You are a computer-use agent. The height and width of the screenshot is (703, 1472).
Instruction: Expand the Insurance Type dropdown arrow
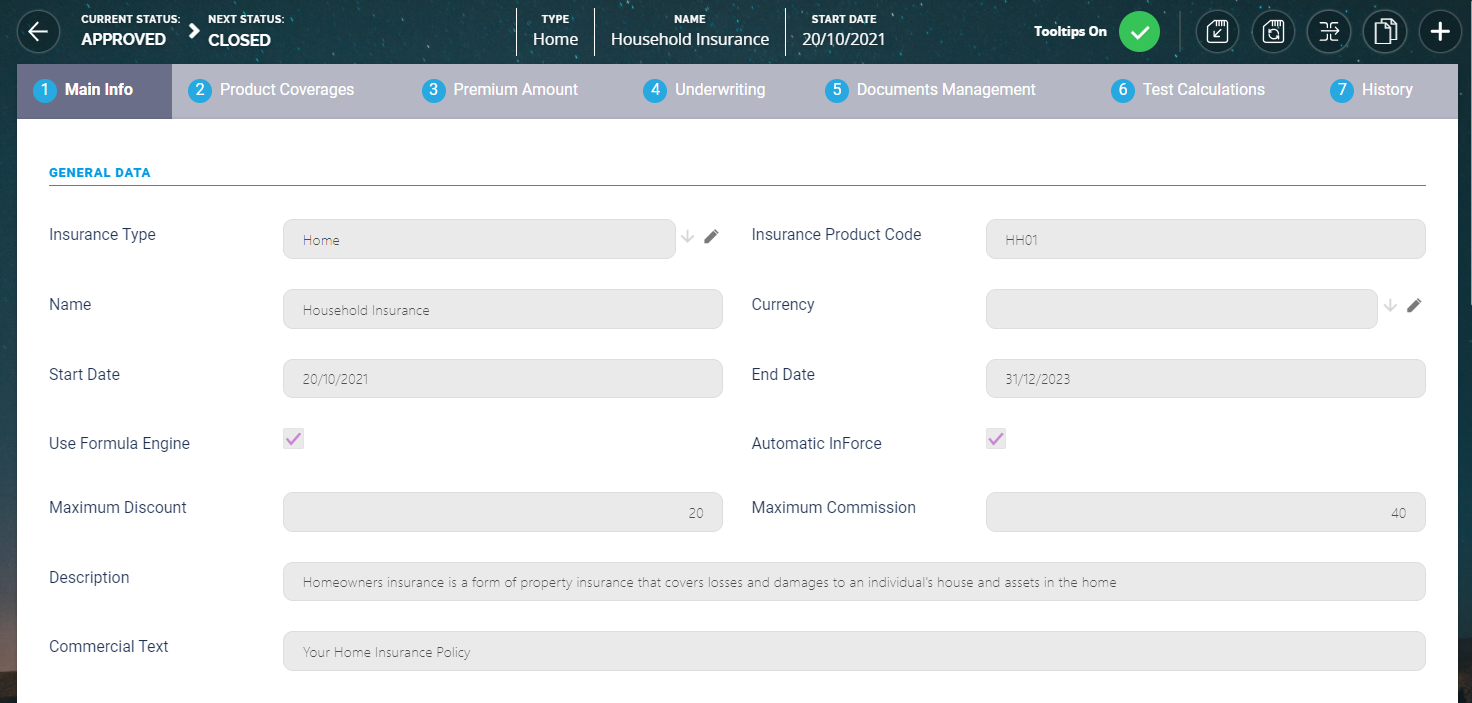point(687,237)
